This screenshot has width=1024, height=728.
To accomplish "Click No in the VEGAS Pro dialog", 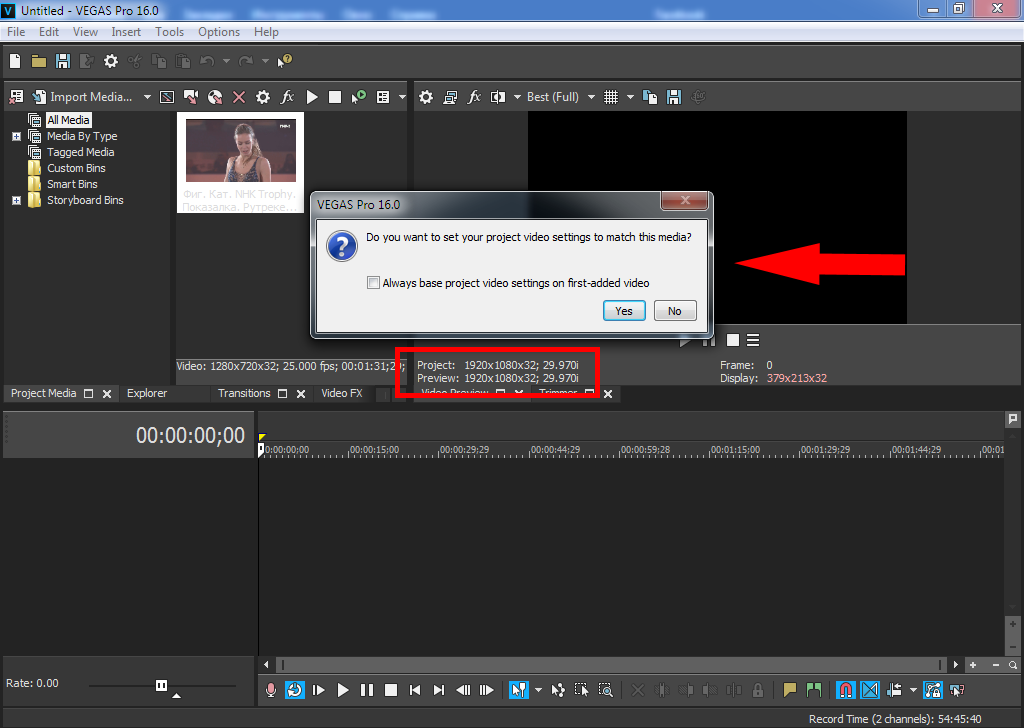I will (675, 311).
